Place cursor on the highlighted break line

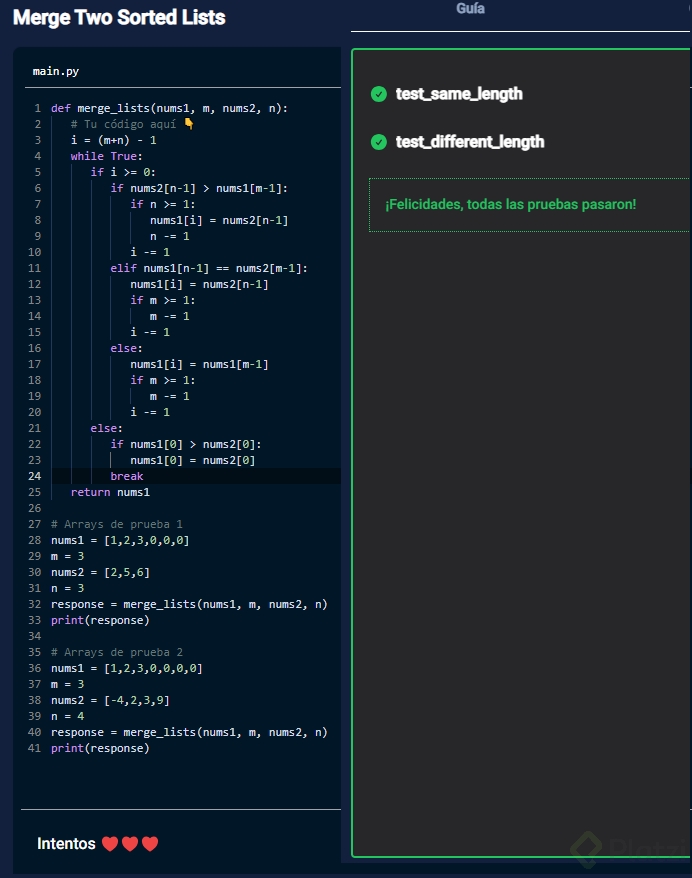127,476
